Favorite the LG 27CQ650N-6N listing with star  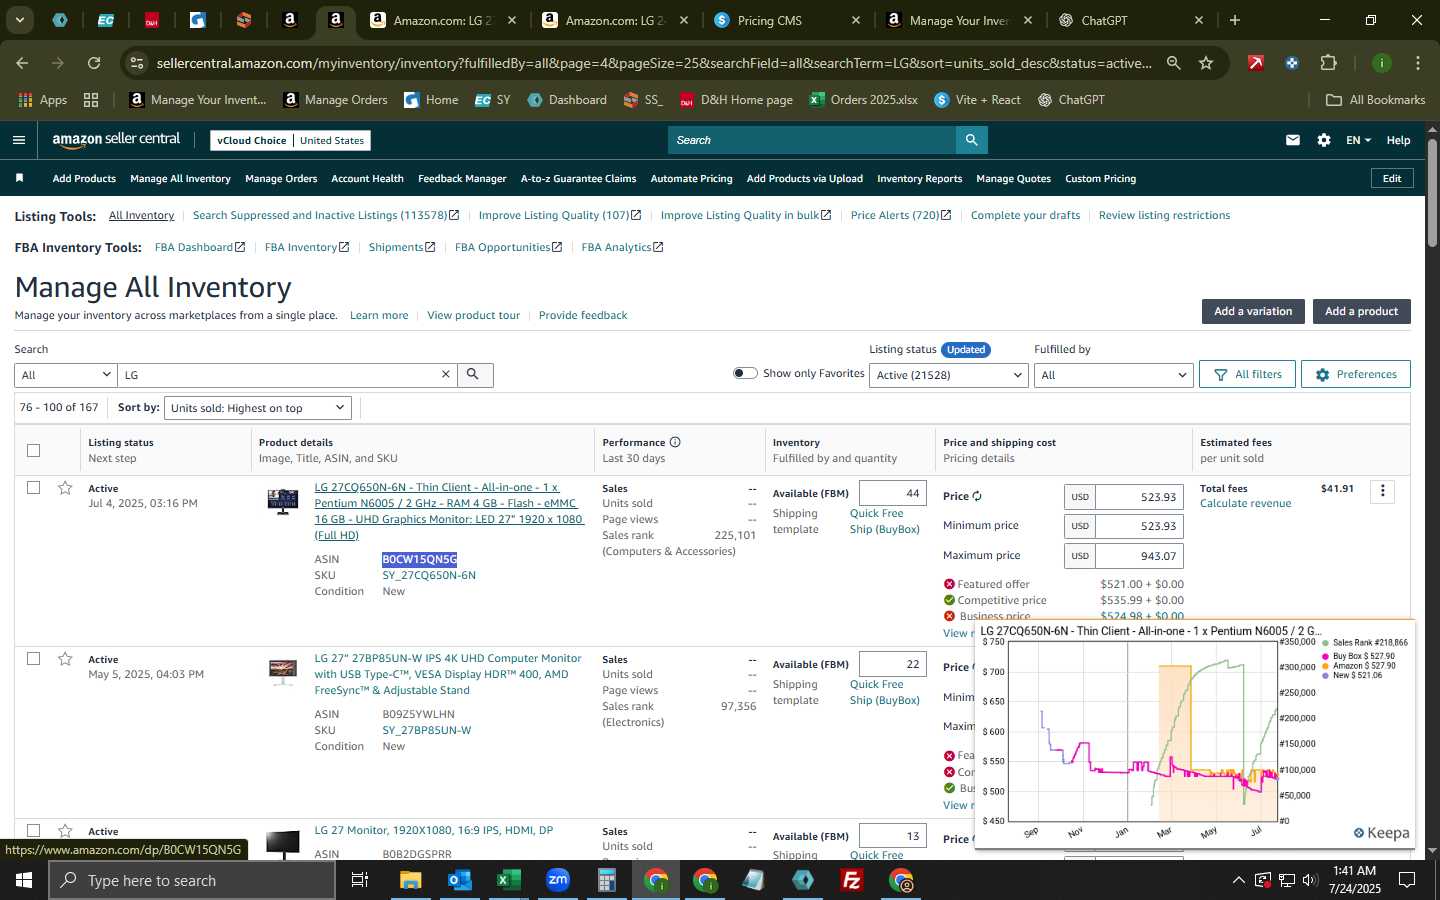[x=65, y=488]
